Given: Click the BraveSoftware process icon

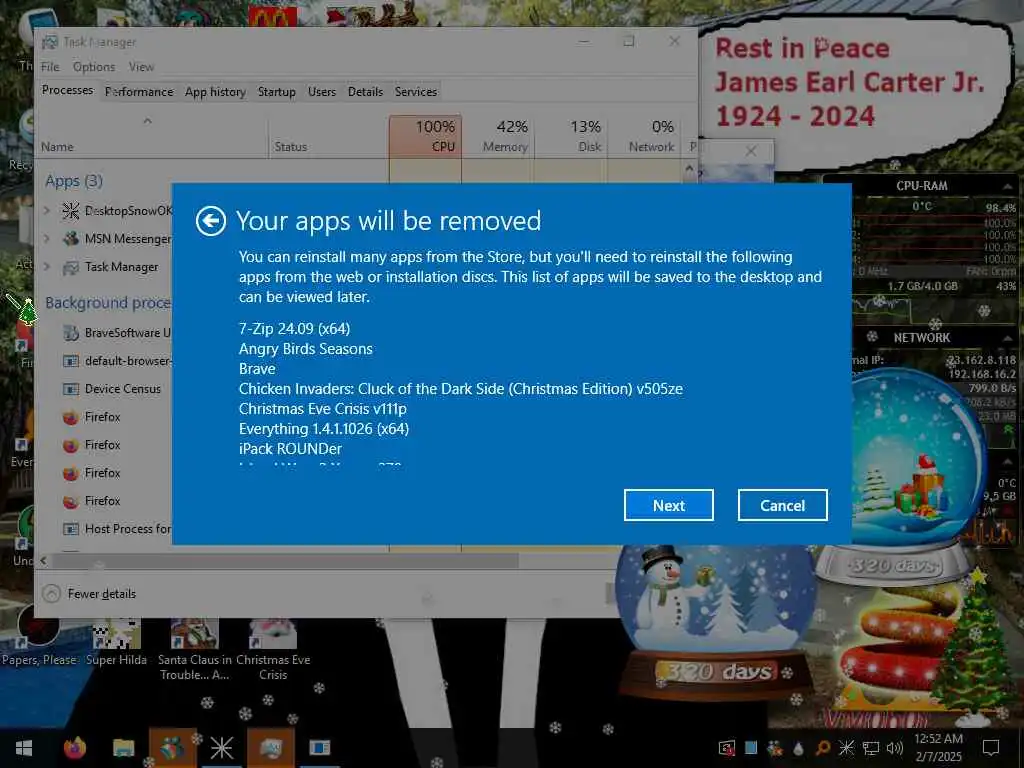Looking at the screenshot, I should click(71, 332).
